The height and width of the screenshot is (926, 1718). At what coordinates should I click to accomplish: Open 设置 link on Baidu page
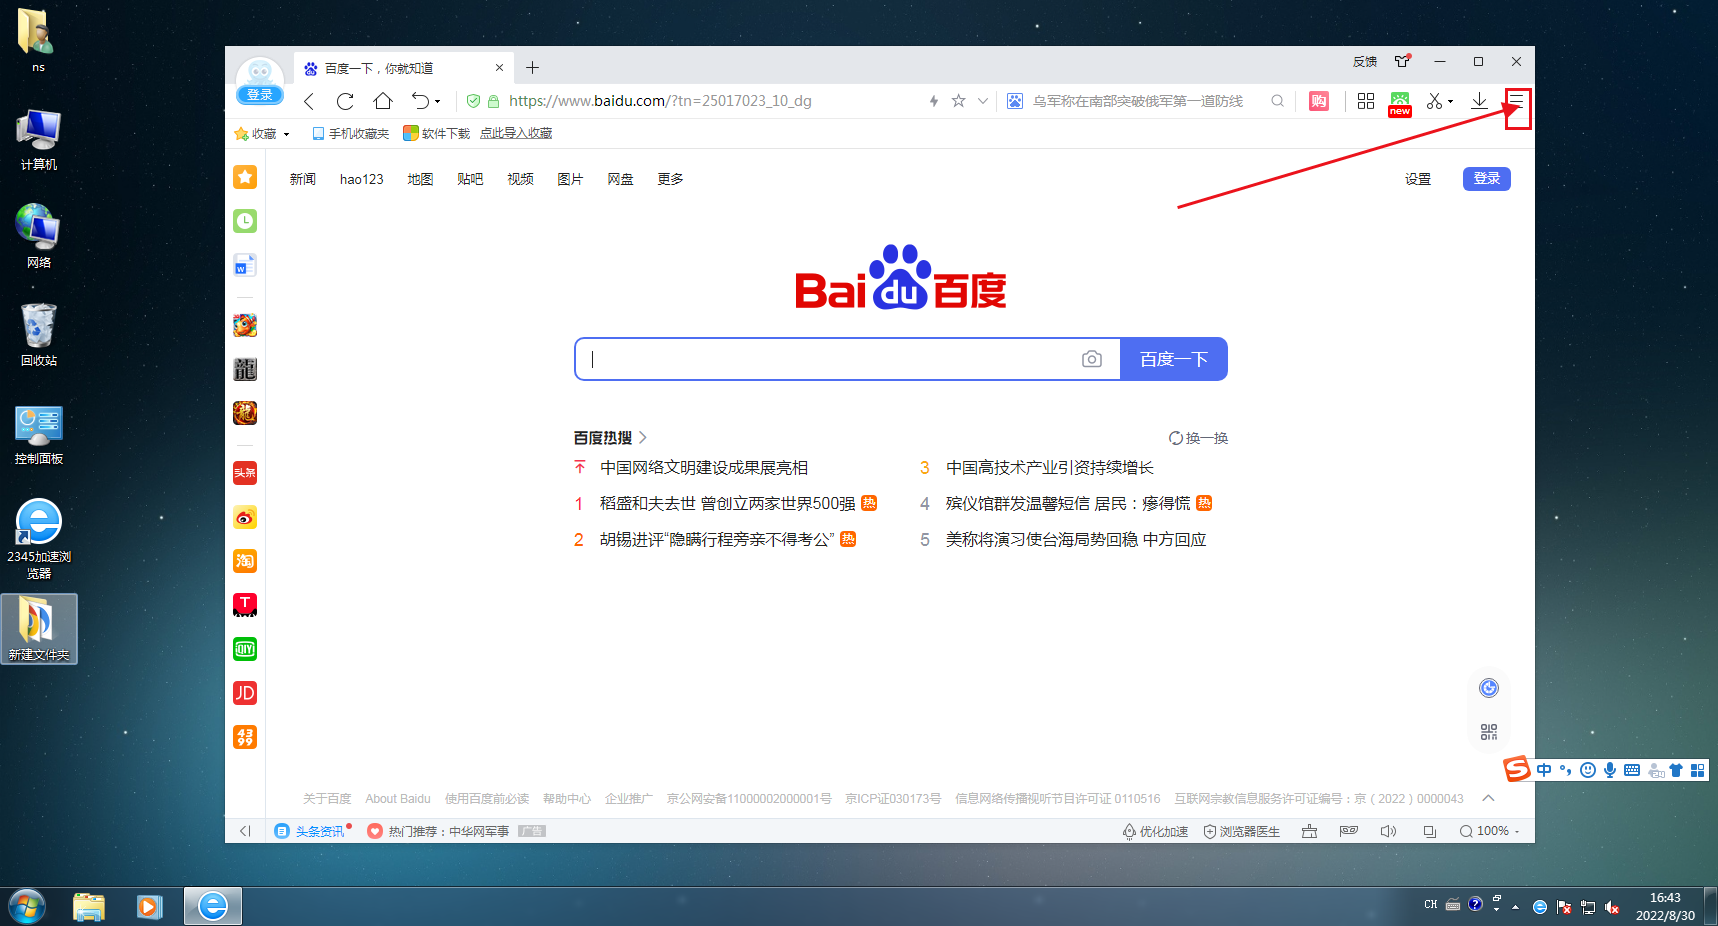pyautogui.click(x=1418, y=179)
